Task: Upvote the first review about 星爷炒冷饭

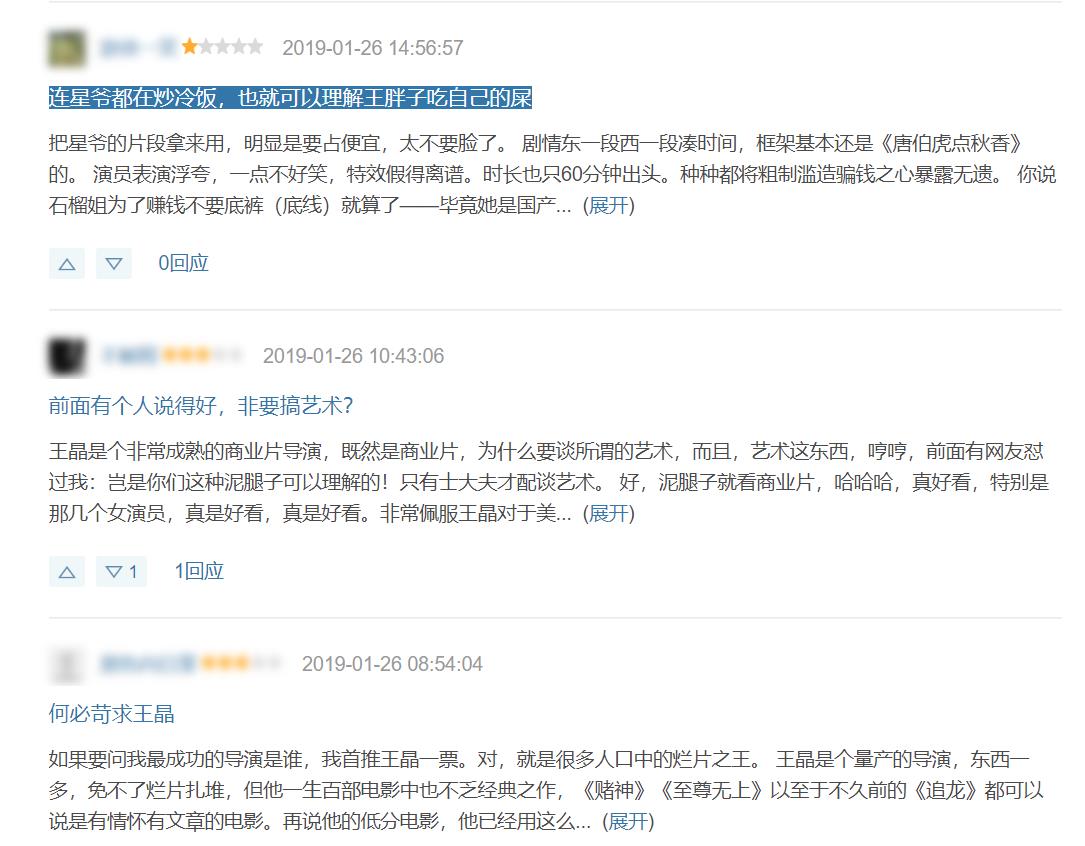Action: (x=66, y=264)
